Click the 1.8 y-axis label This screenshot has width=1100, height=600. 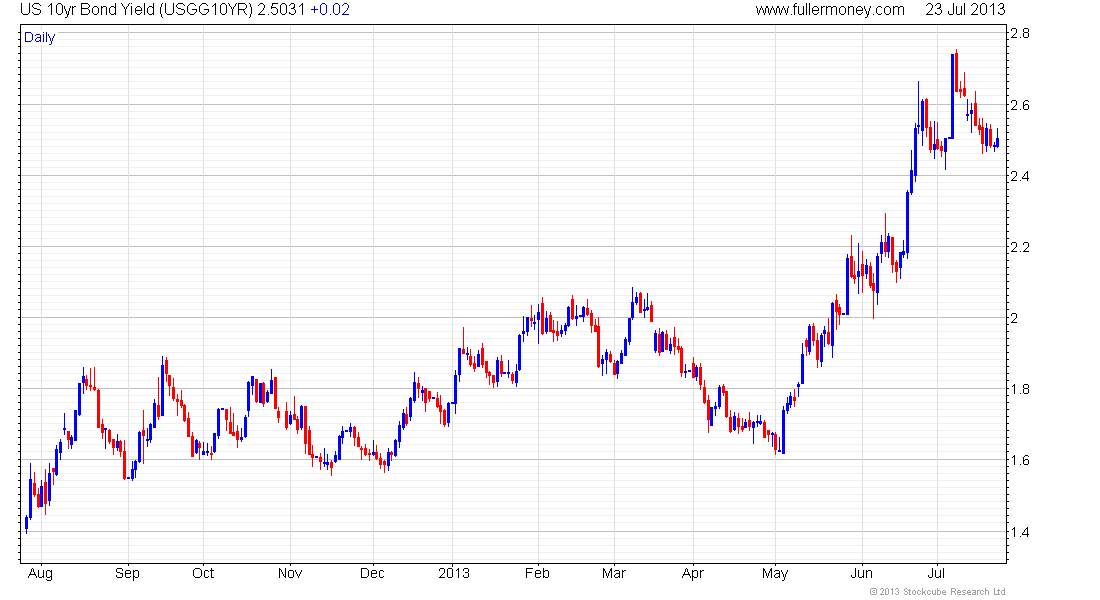pyautogui.click(x=1020, y=389)
